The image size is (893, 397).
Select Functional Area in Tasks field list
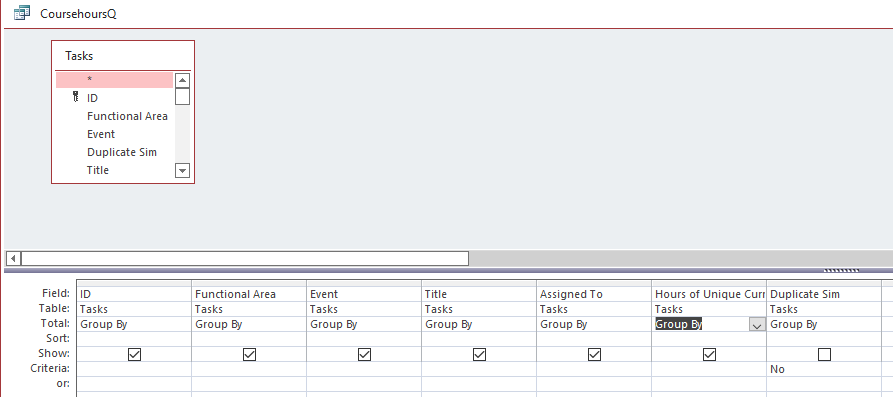tap(127, 116)
